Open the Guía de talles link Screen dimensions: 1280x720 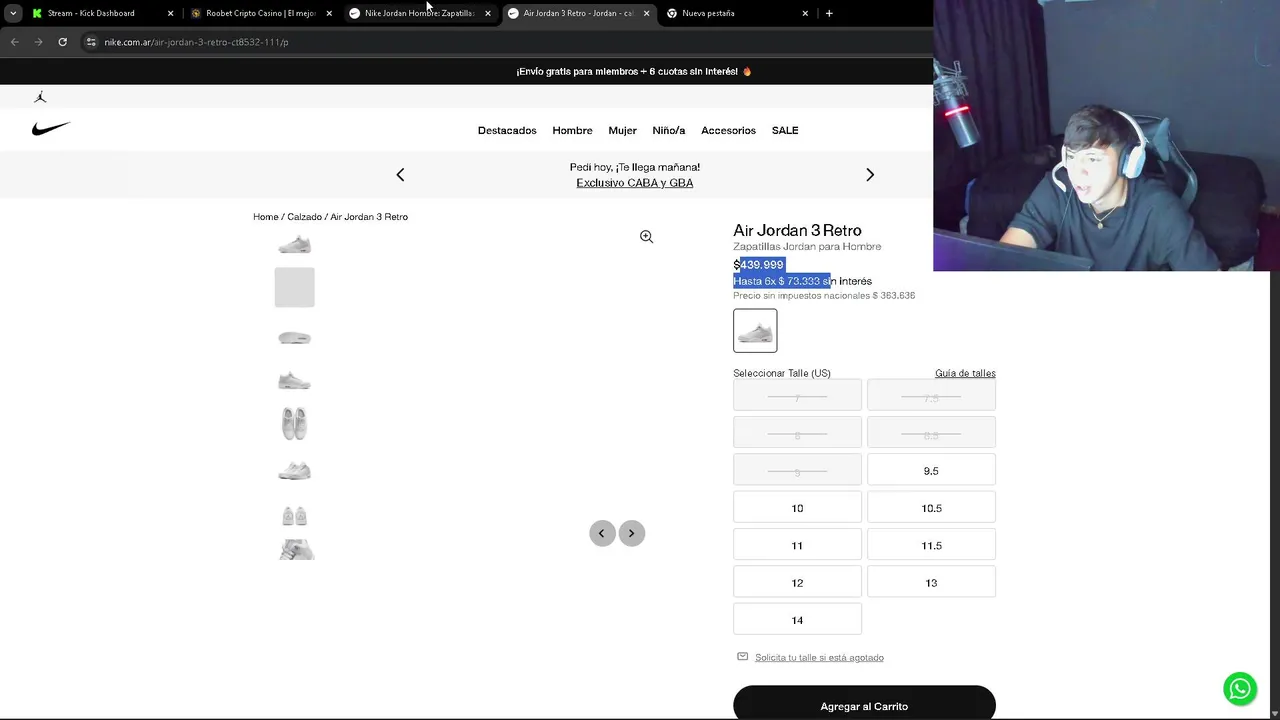tap(965, 373)
